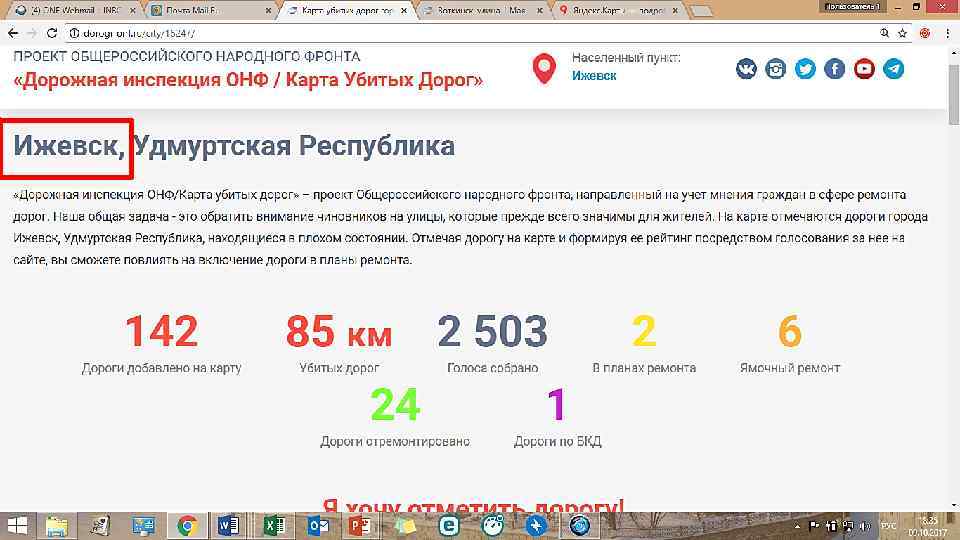960x540 pixels.
Task: Open a new browser tab
Action: point(702,11)
